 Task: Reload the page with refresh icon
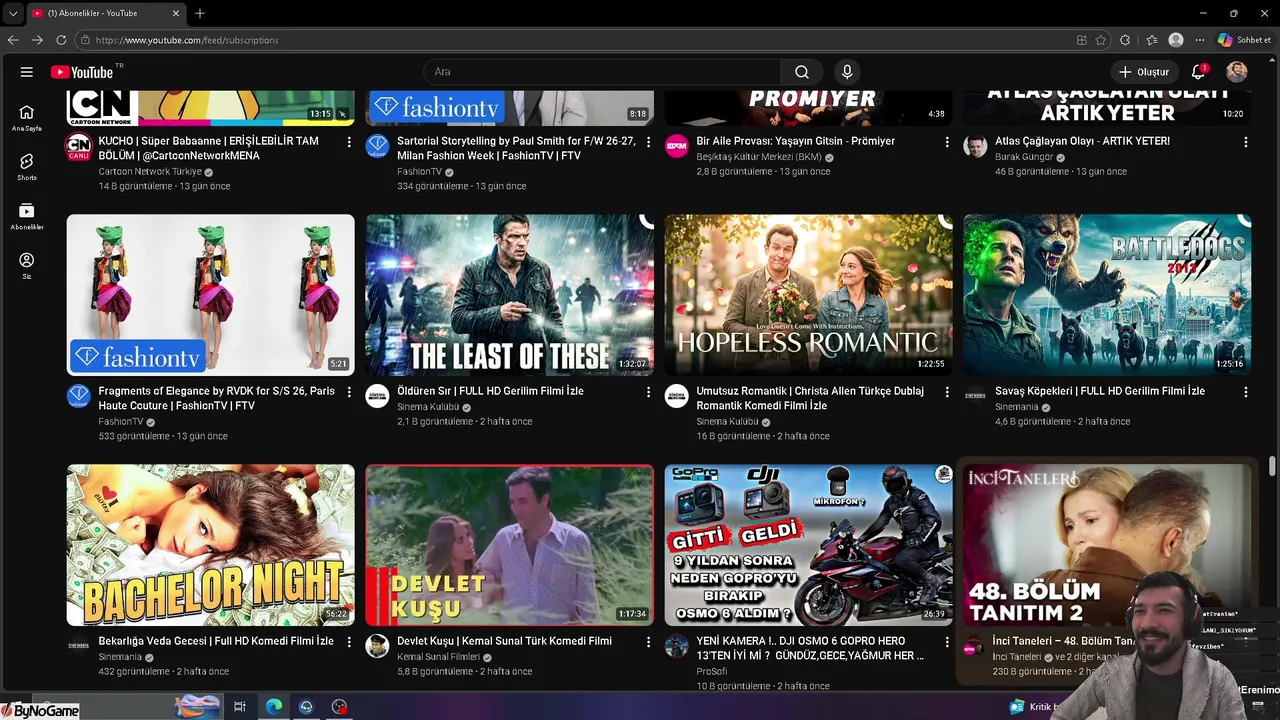pyautogui.click(x=61, y=40)
